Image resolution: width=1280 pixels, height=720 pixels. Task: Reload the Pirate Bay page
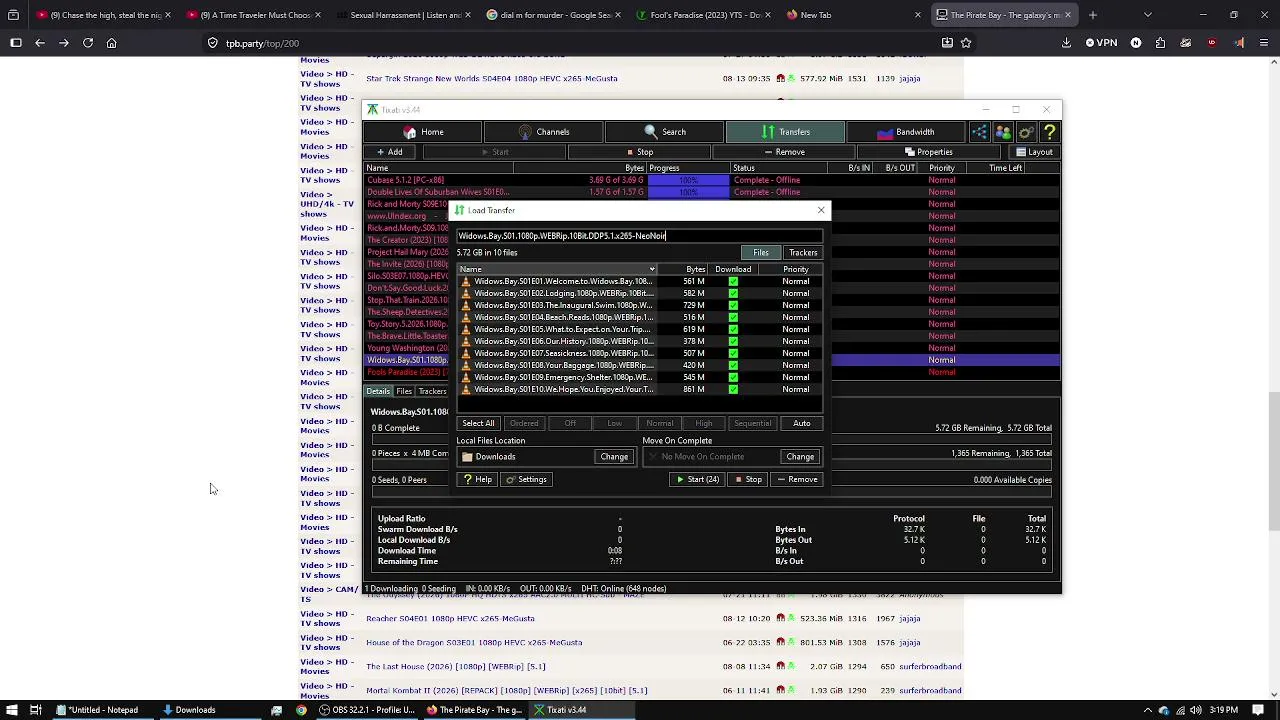[x=88, y=43]
